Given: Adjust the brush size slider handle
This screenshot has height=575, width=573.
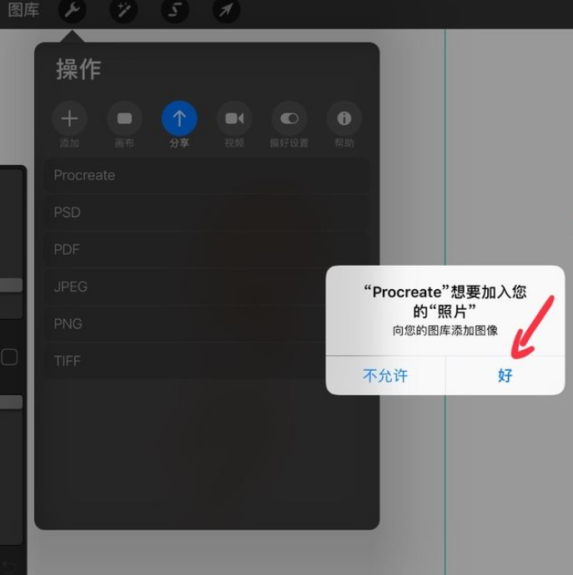Looking at the screenshot, I should 11,285.
